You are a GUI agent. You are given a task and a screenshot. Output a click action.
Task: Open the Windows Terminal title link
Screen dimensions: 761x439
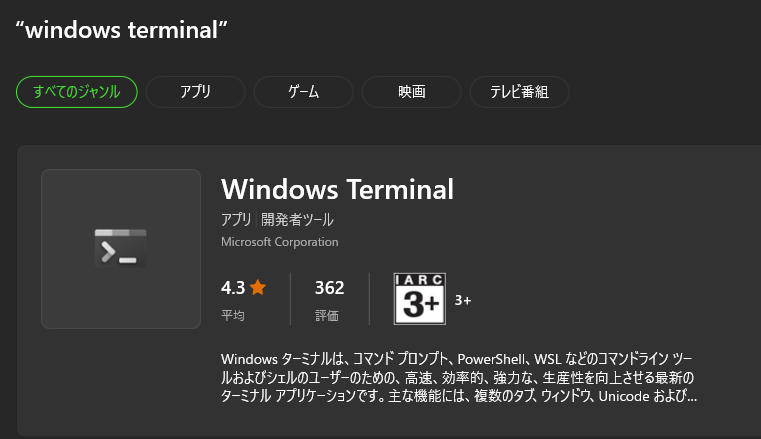337,189
